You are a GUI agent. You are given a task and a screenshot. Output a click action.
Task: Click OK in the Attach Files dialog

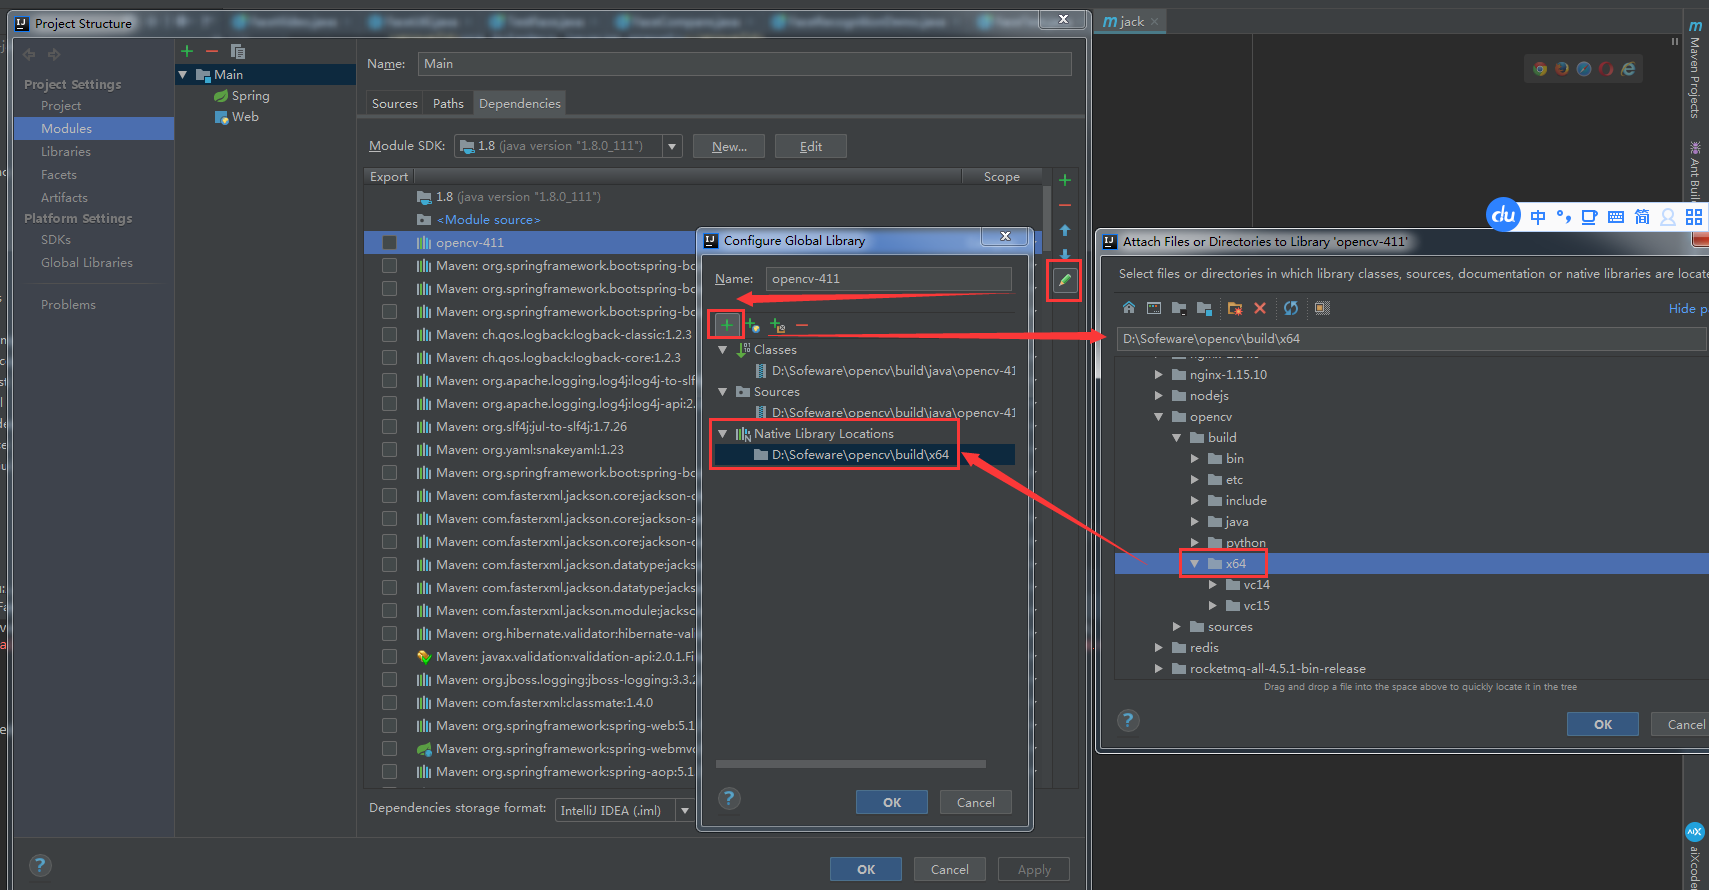point(1603,724)
